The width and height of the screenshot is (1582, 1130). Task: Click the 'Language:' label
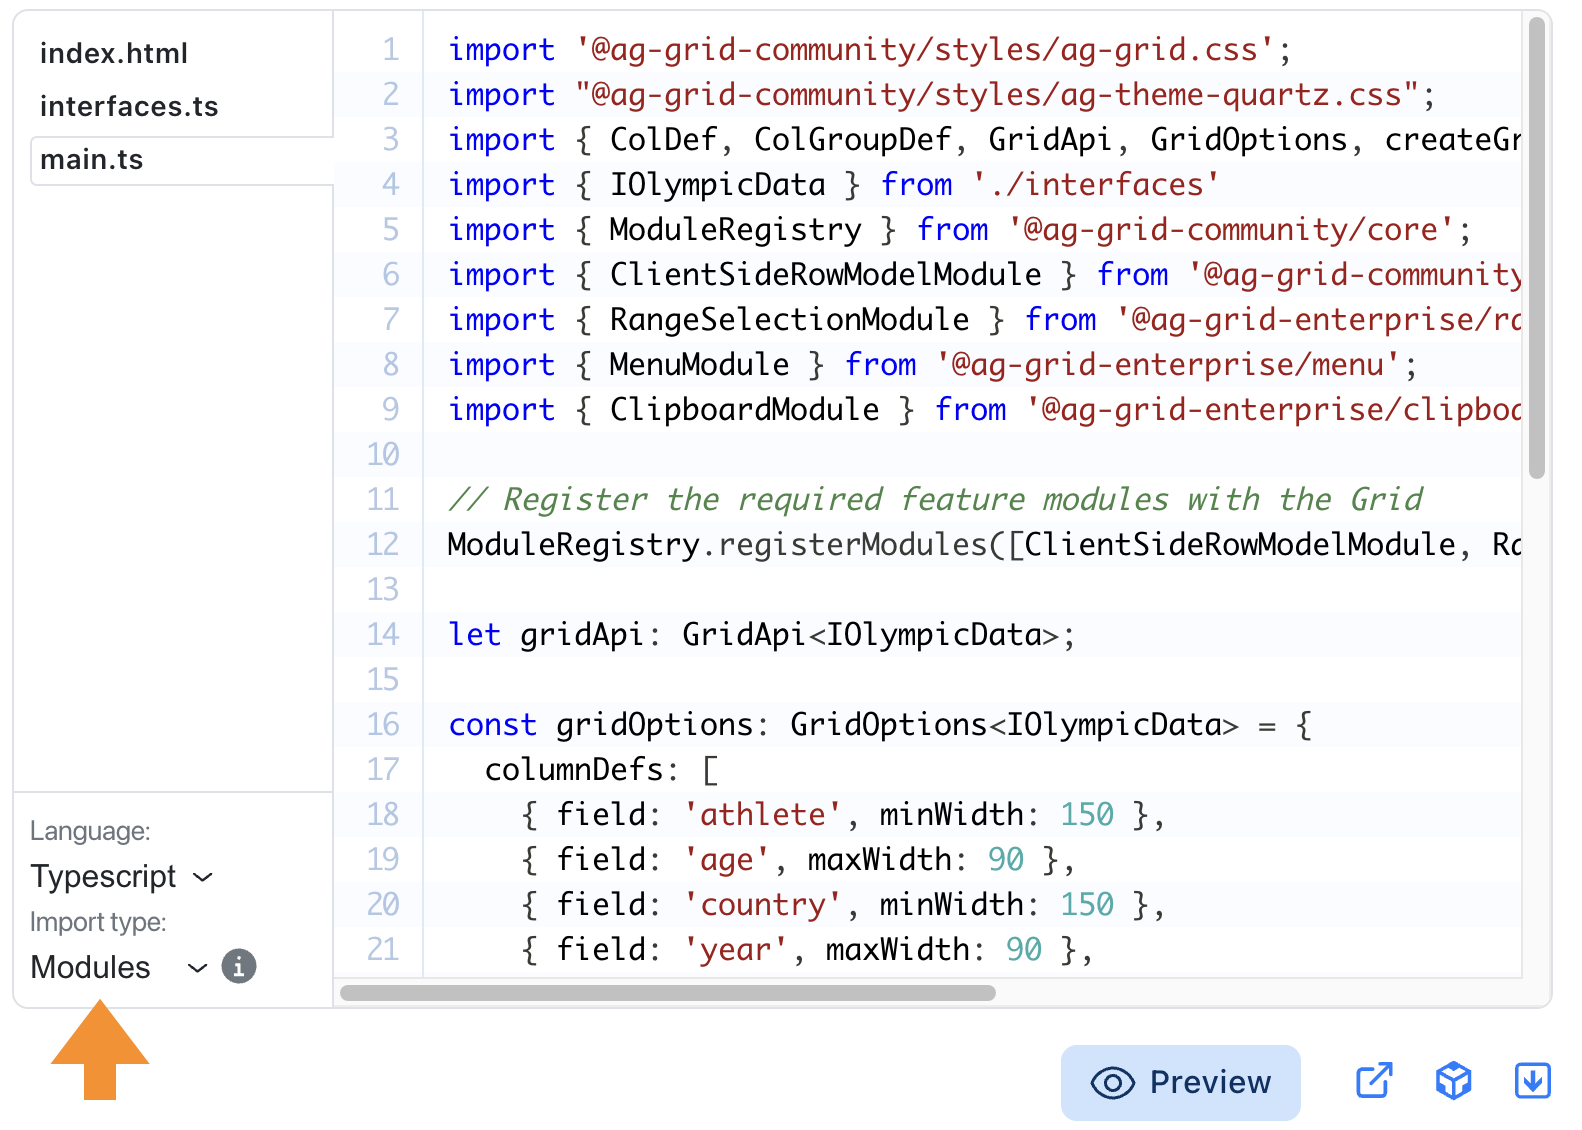[90, 831]
